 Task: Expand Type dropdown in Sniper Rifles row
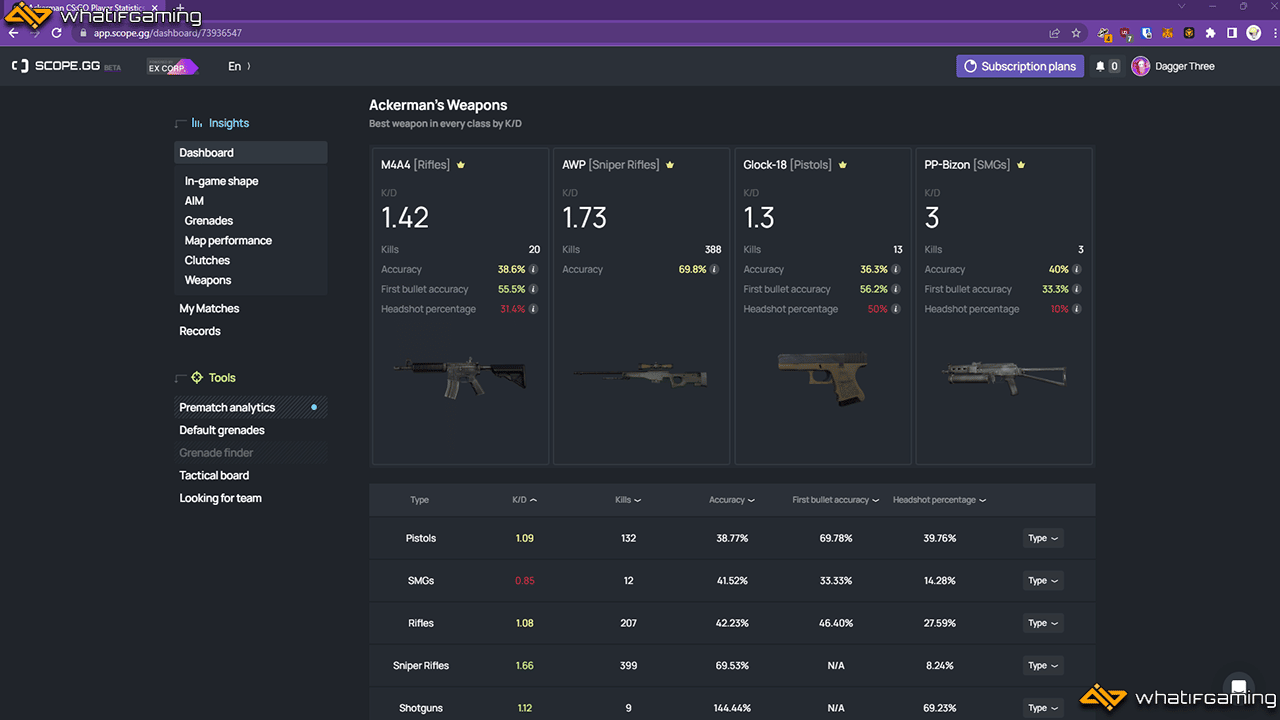[x=1042, y=665]
